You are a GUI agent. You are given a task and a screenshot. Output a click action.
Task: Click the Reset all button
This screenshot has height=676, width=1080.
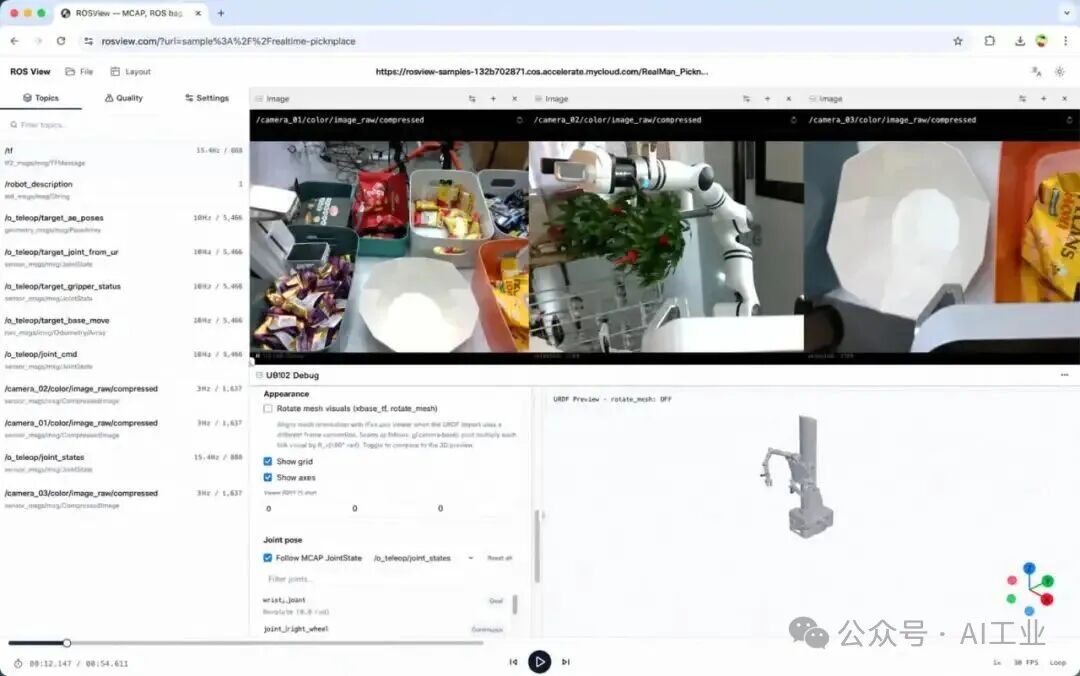click(x=499, y=557)
